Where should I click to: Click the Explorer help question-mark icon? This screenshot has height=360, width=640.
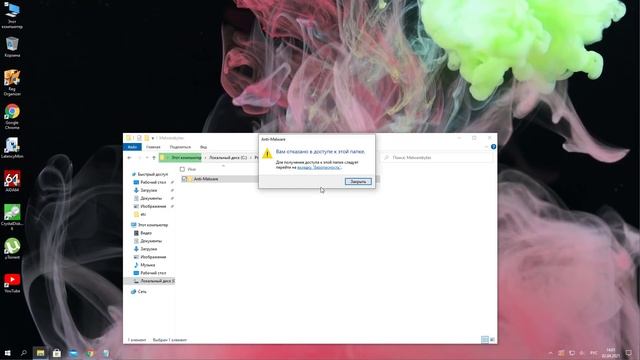click(x=493, y=147)
